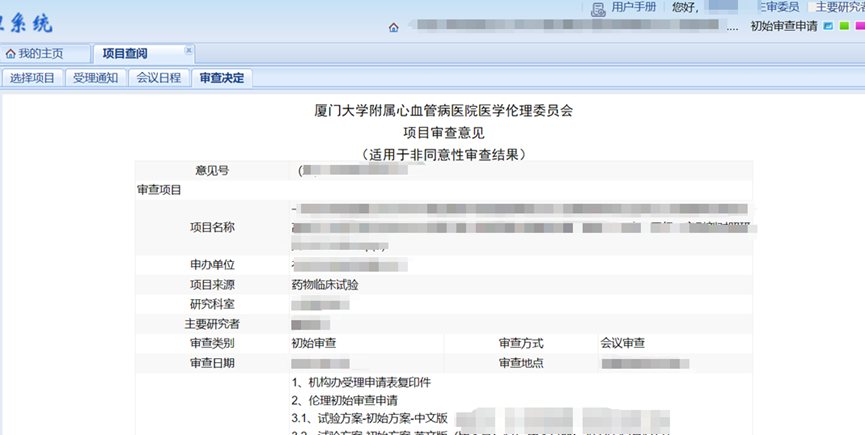The height and width of the screenshot is (435, 865).
Task: Select the 项目查阅 tab
Action: pos(125,53)
